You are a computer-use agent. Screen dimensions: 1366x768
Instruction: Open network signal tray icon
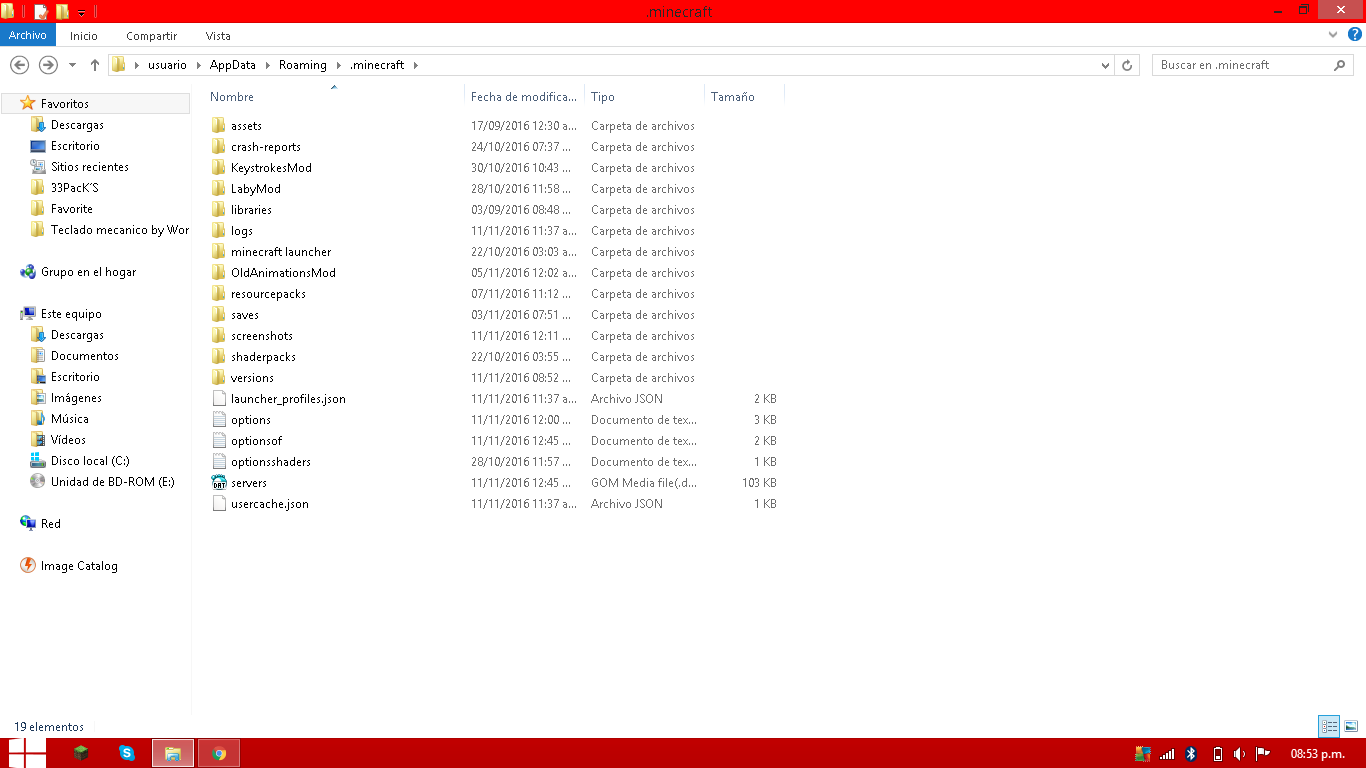pyautogui.click(x=1167, y=754)
